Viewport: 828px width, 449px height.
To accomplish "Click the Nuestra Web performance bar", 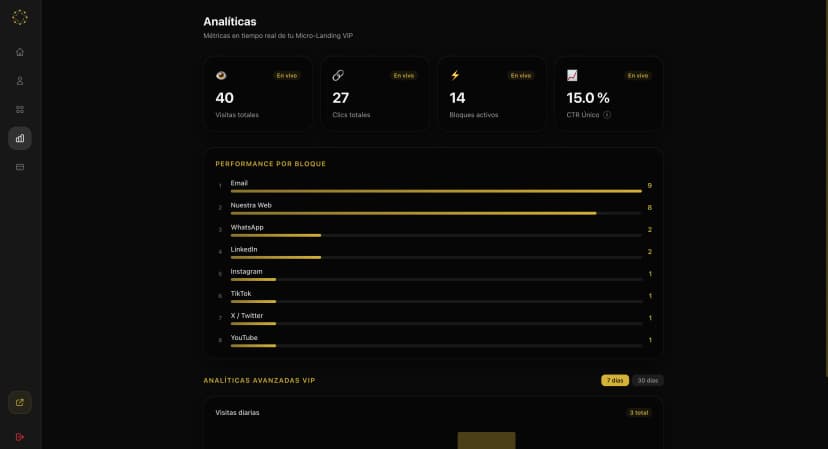I will (x=436, y=213).
